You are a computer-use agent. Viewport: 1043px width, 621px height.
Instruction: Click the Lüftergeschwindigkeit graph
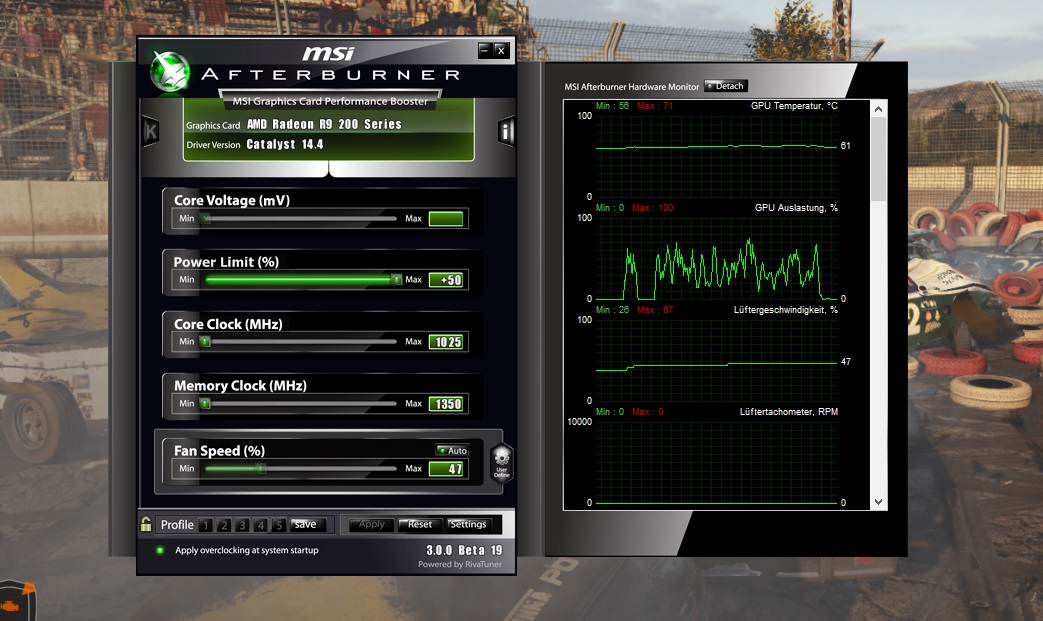point(716,360)
